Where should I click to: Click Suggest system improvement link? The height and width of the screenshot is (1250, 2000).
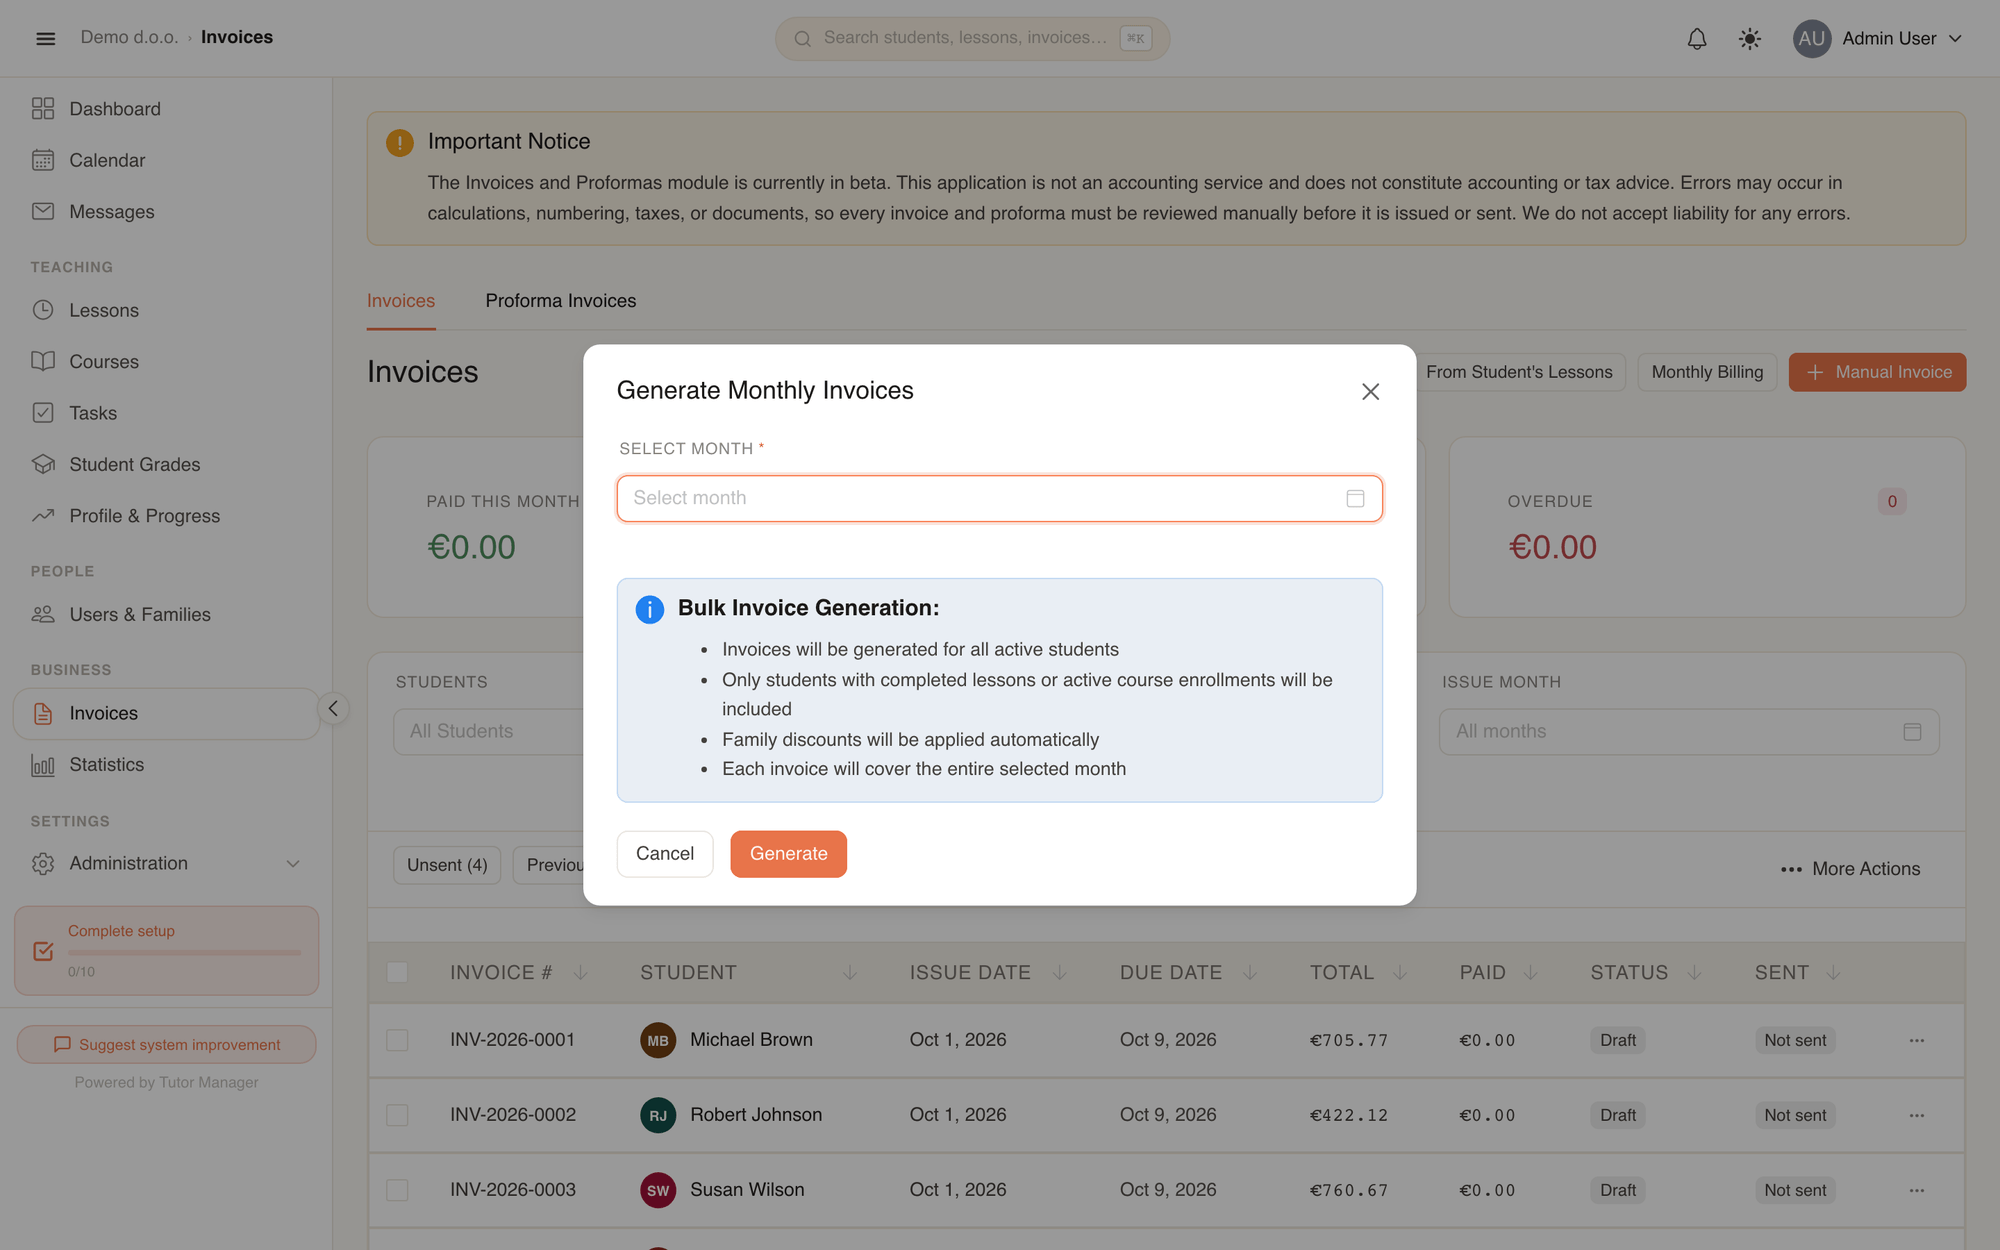166,1045
